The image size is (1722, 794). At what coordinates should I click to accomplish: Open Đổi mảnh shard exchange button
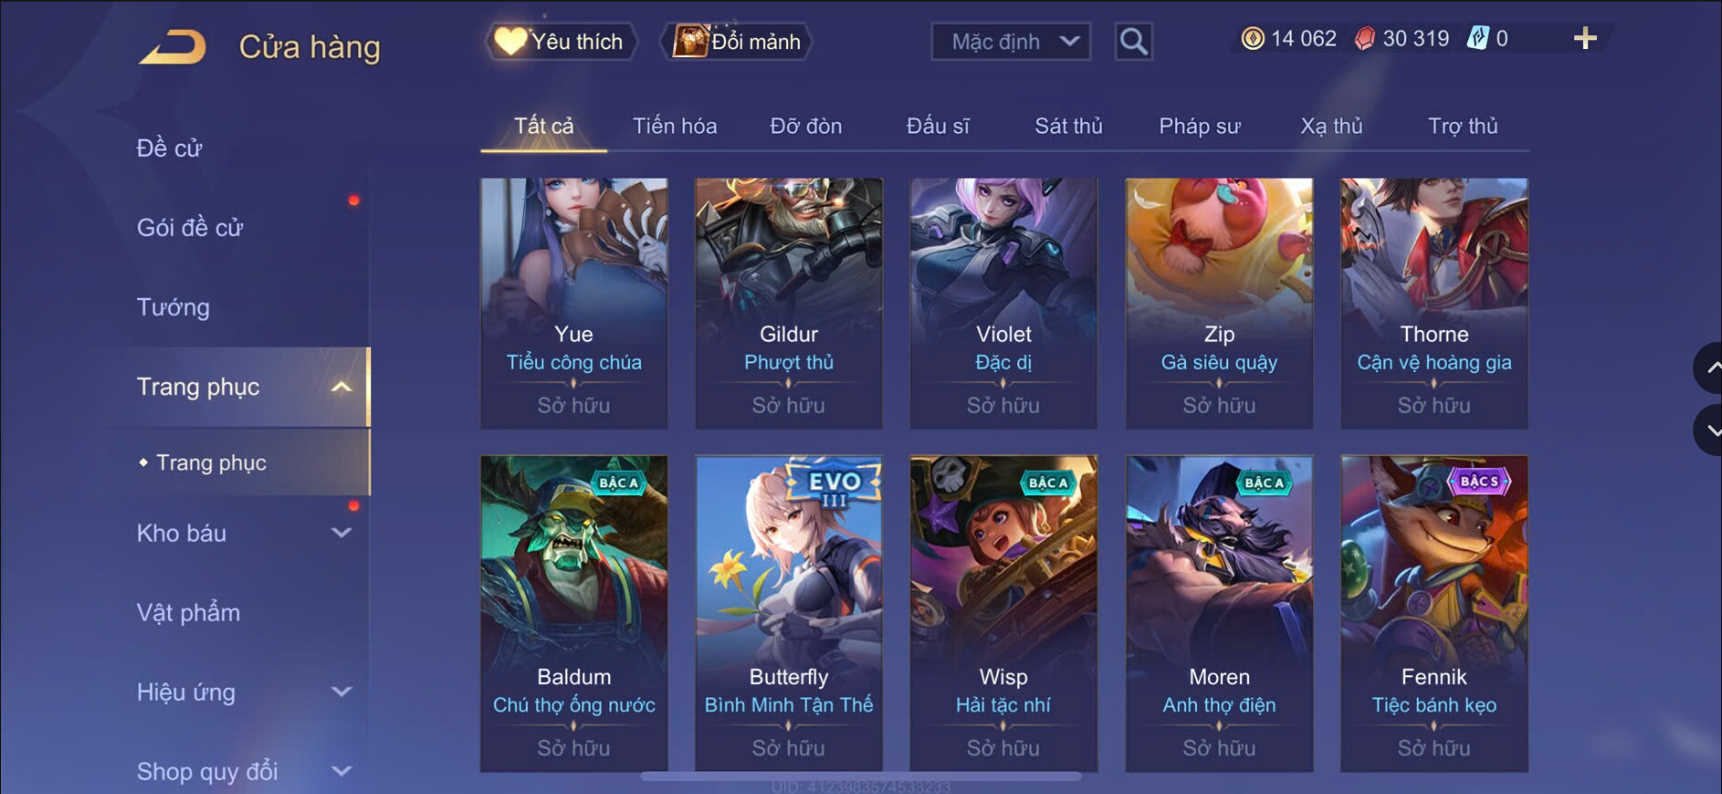pos(737,41)
